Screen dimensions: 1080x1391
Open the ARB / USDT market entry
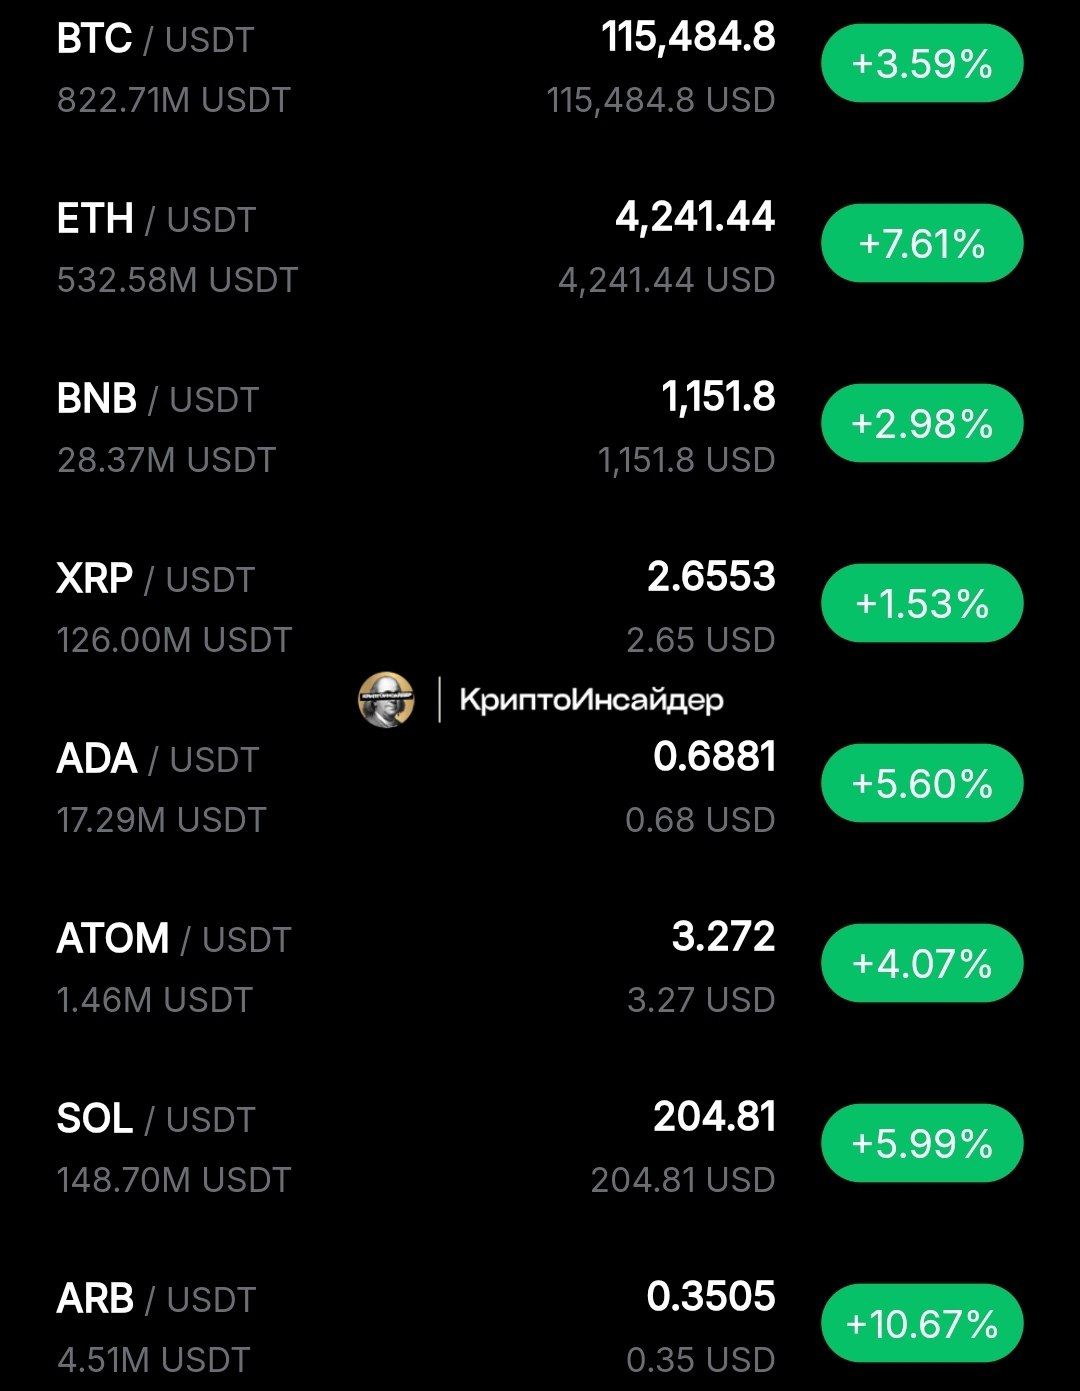coord(156,1300)
